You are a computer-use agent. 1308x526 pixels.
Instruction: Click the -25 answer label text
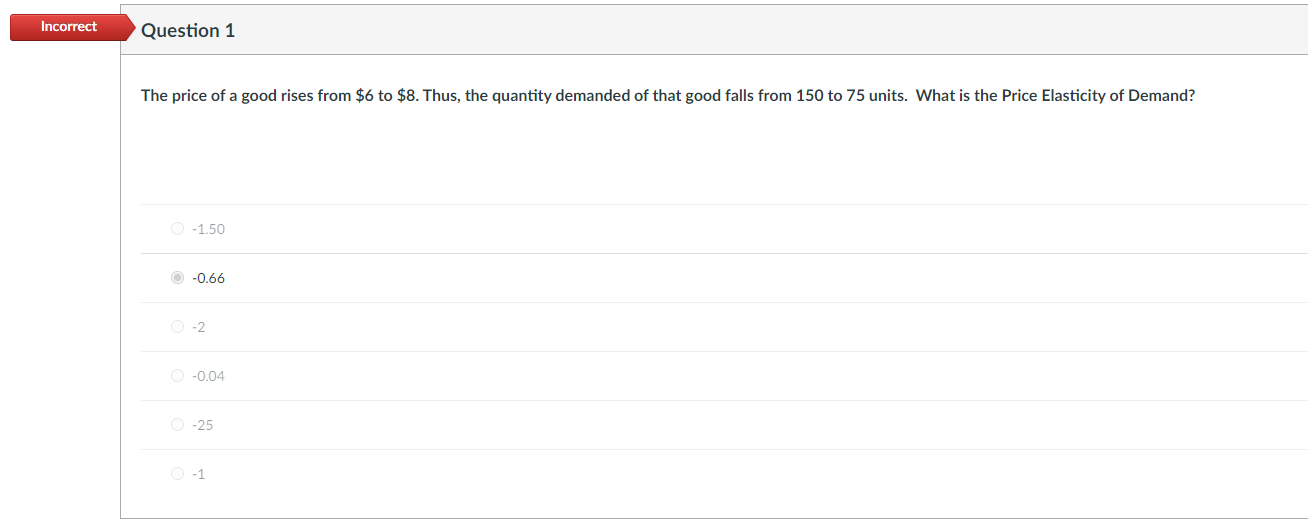[202, 425]
